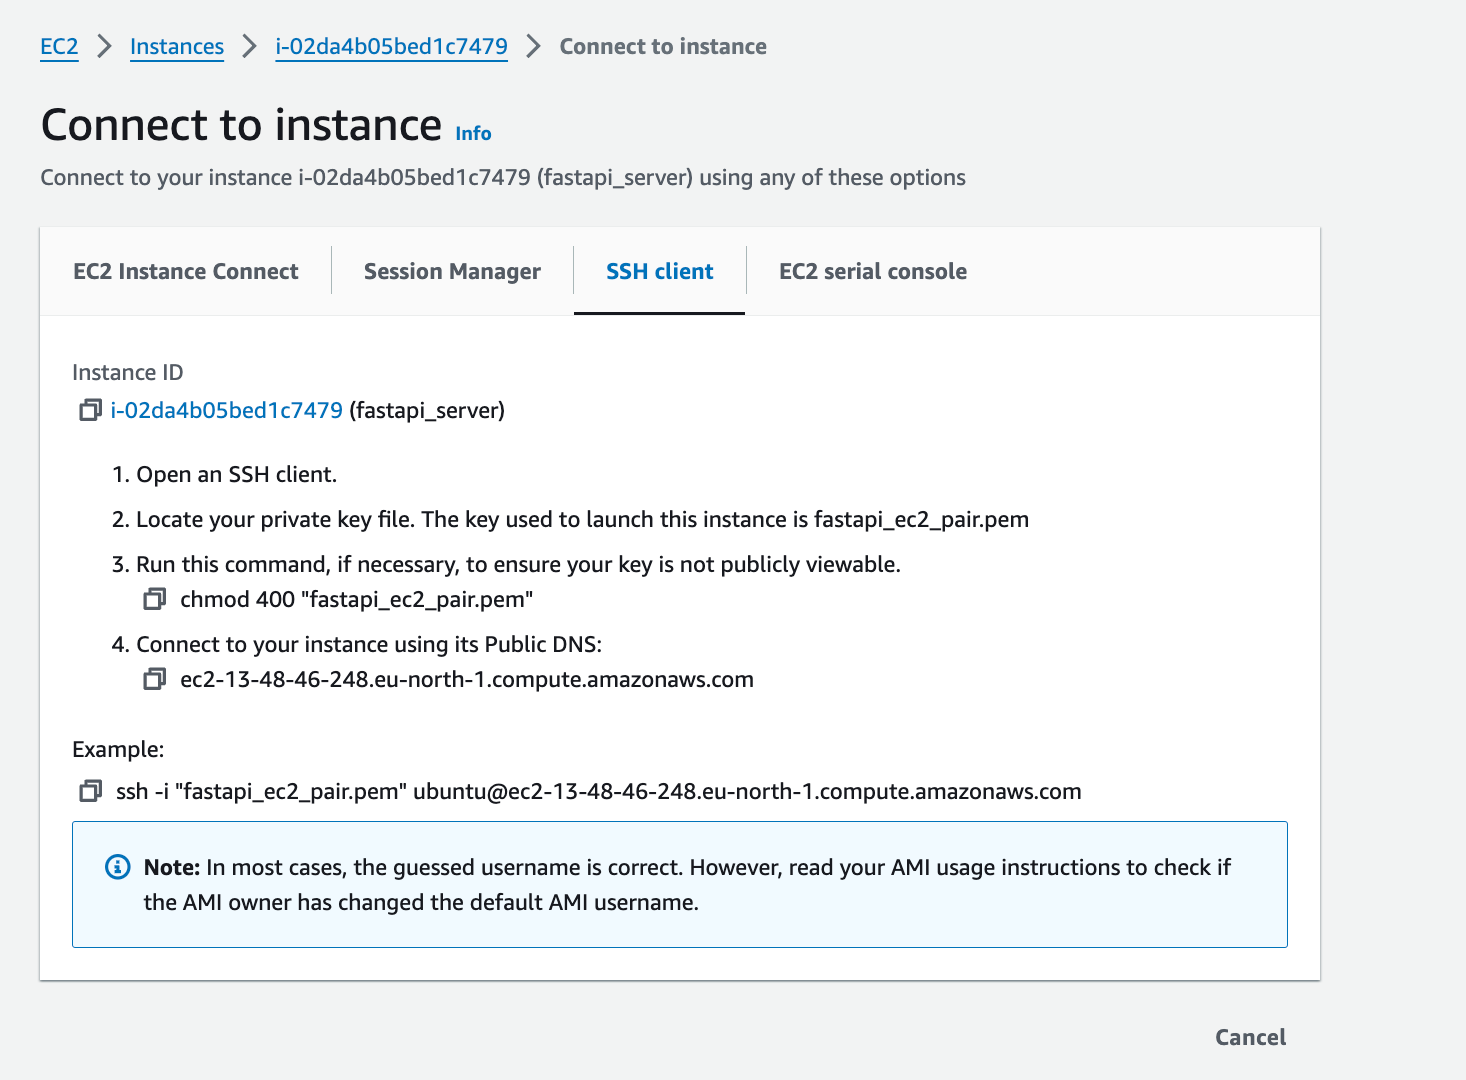The image size is (1466, 1080).
Task: Open the Info link beside the heading
Action: point(473,133)
